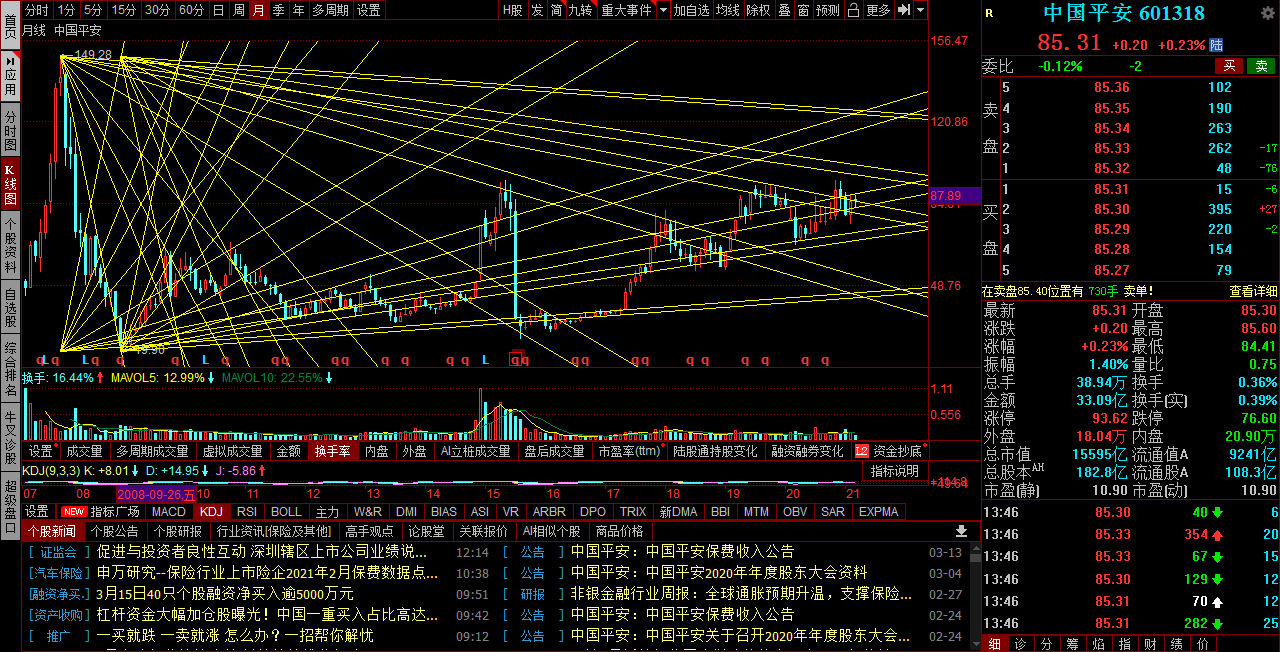Select the BOLL indicator tab
Screen dimensions: 1280x652
click(286, 511)
